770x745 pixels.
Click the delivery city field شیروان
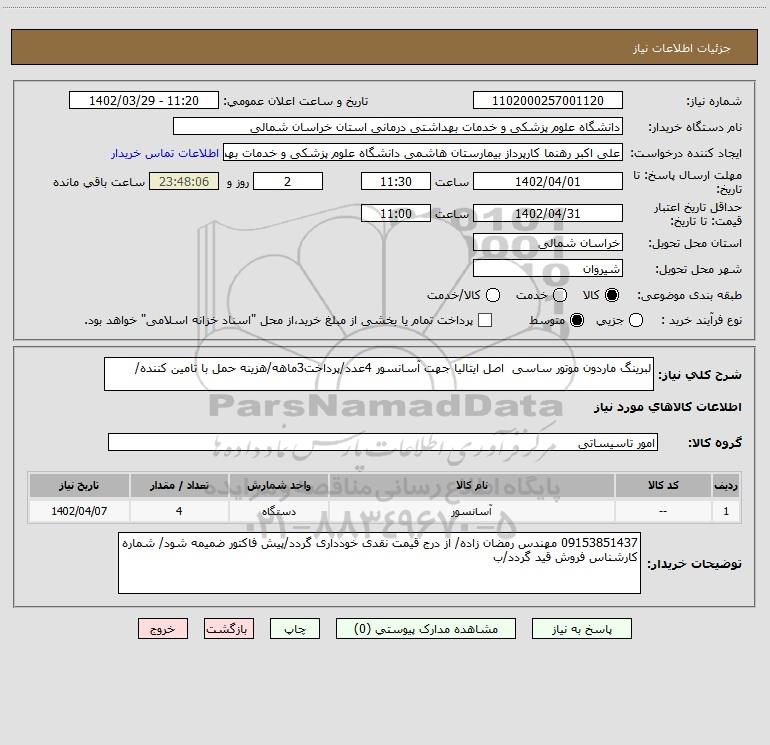coord(548,268)
